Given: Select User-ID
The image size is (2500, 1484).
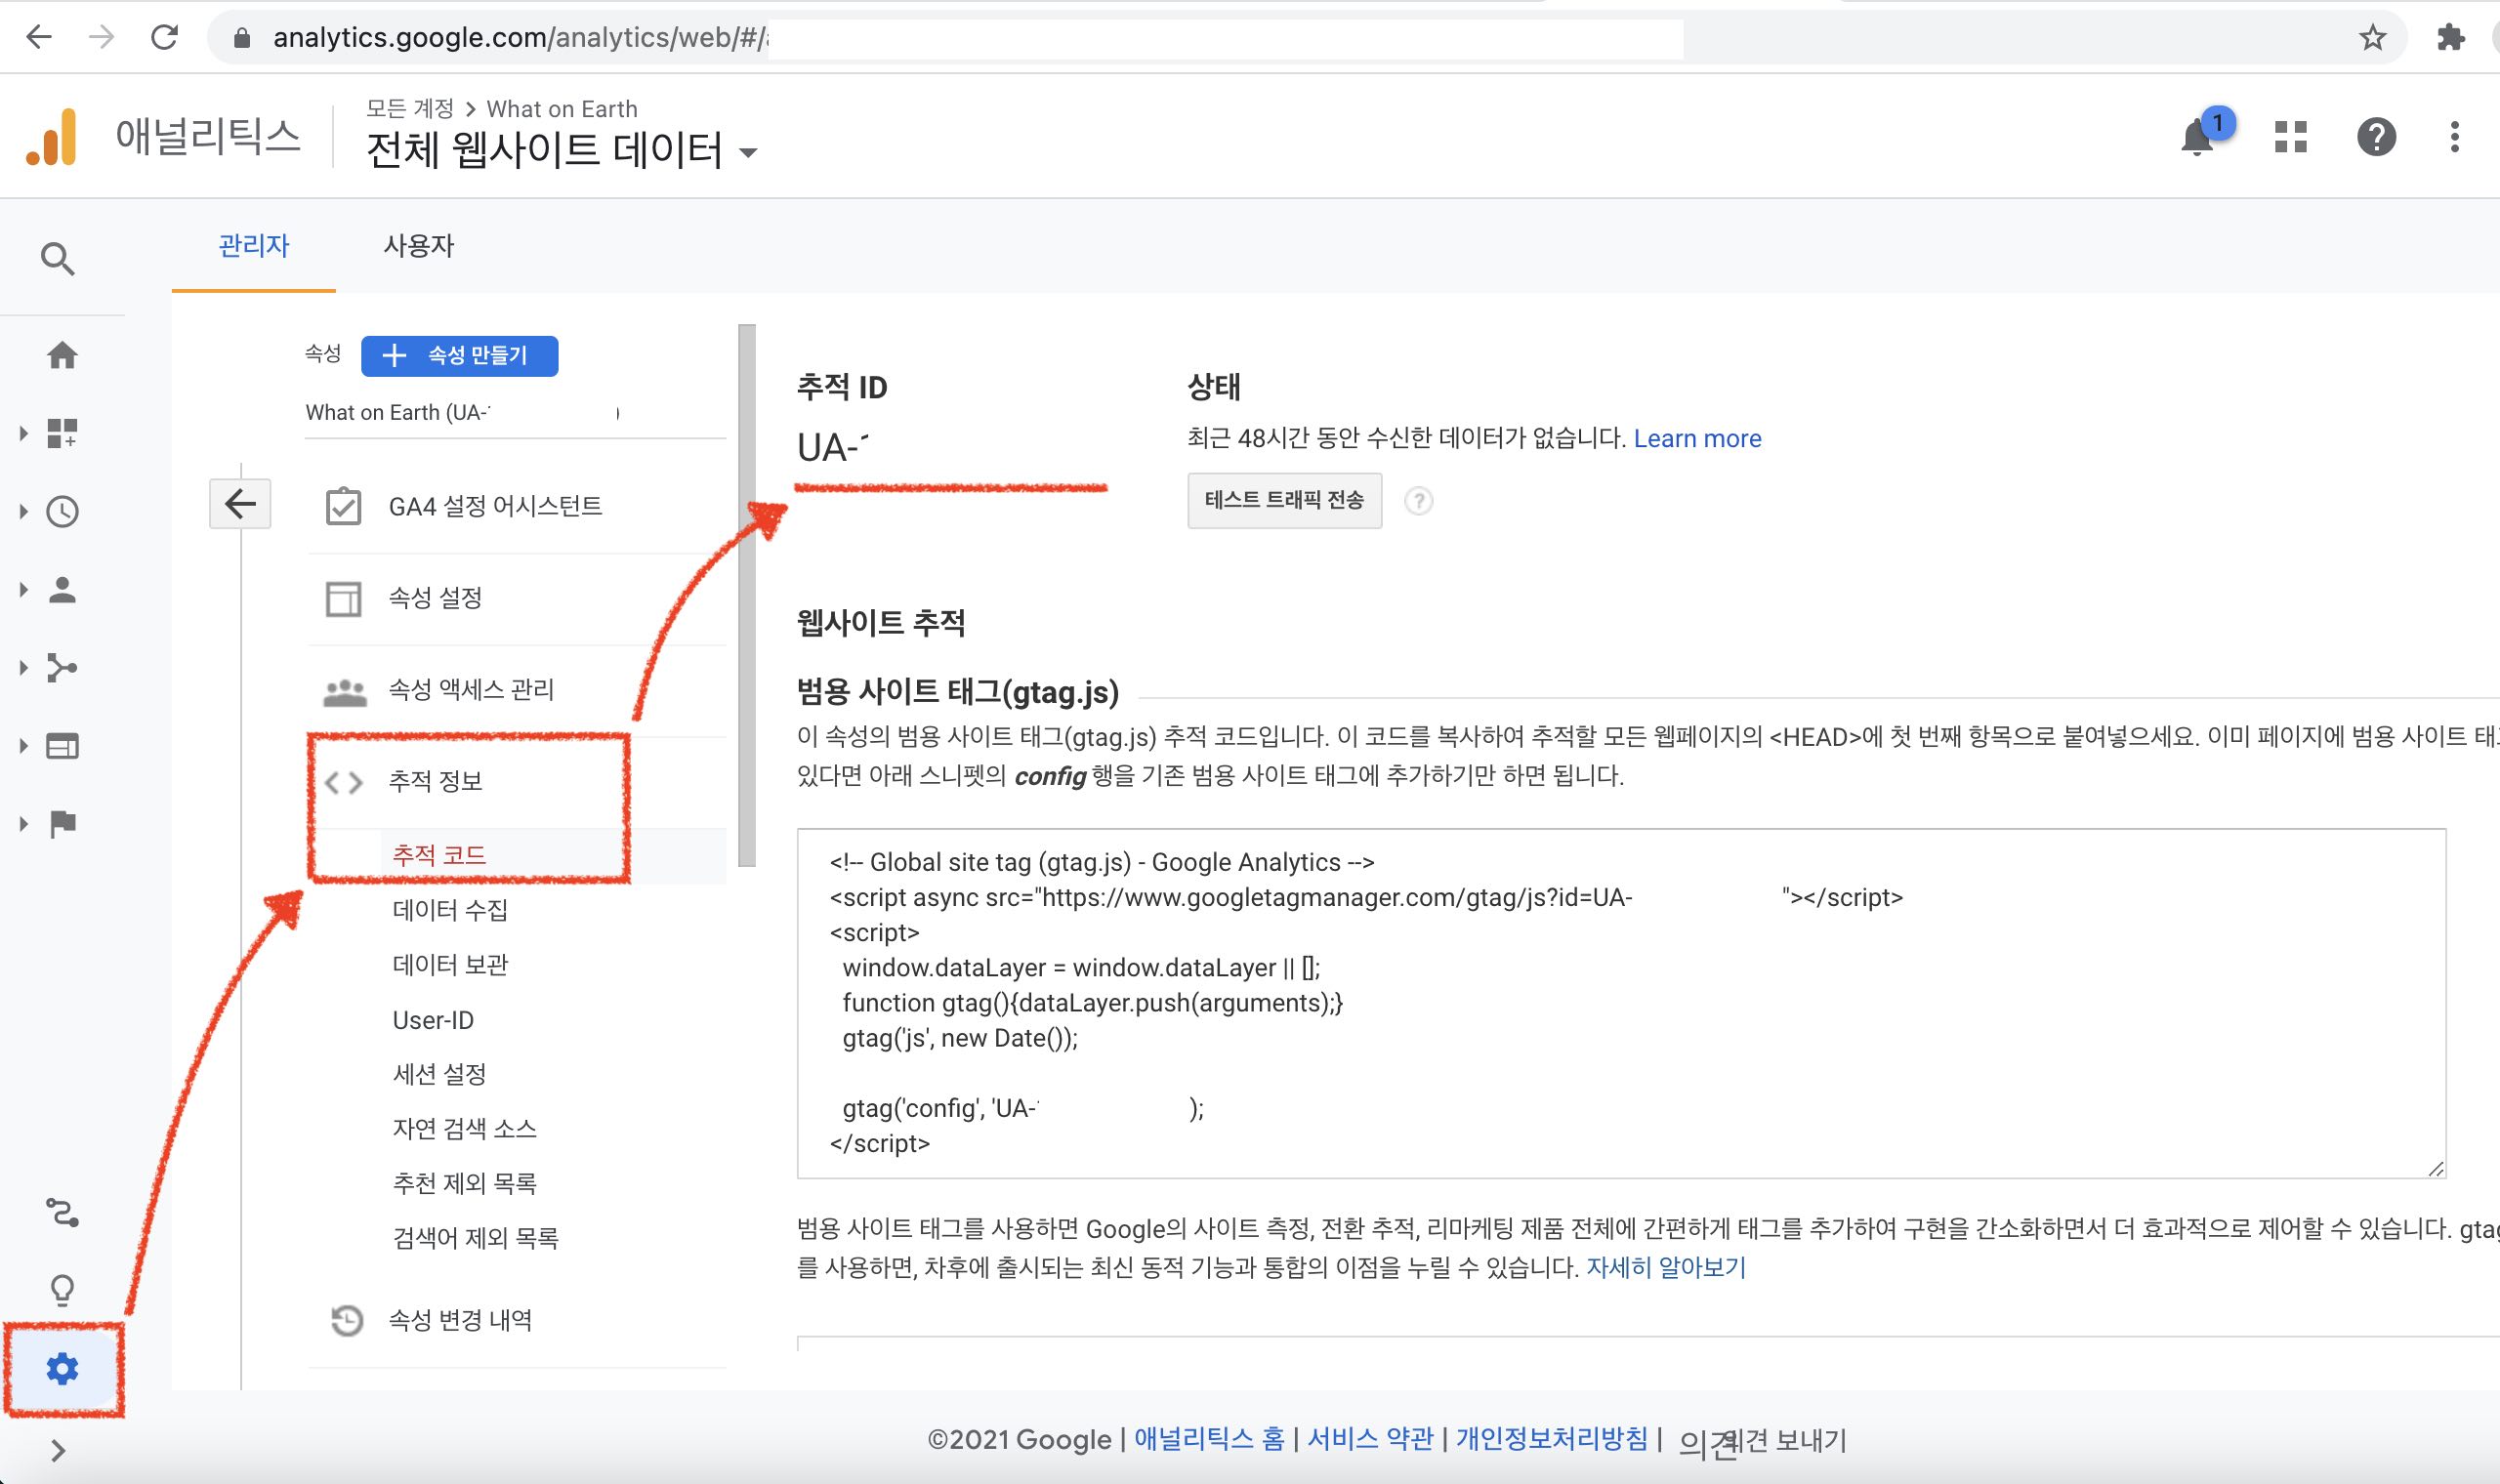Looking at the screenshot, I should [x=433, y=1020].
